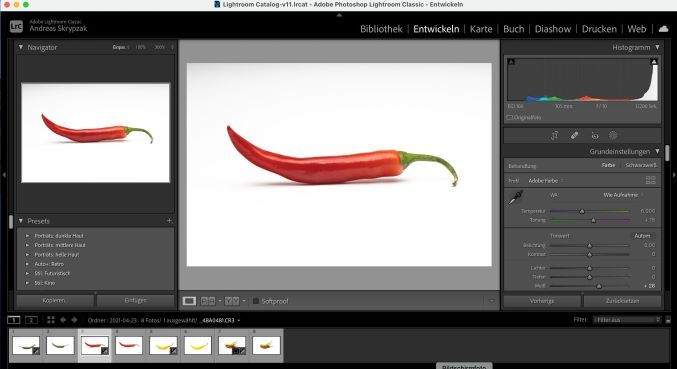The image size is (677, 369).
Task: Open the Adobe Farbe profile dropdown
Action: 545,180
